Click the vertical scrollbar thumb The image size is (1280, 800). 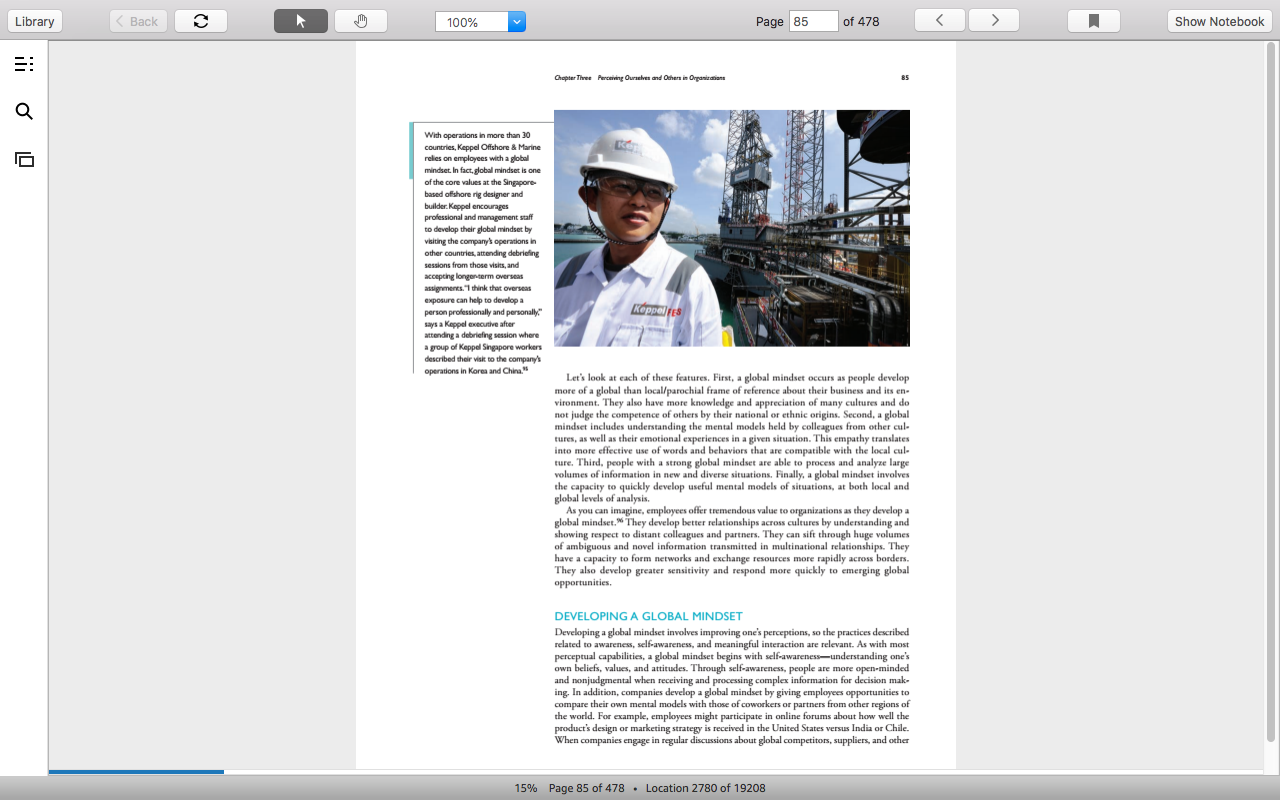pos(1272,390)
